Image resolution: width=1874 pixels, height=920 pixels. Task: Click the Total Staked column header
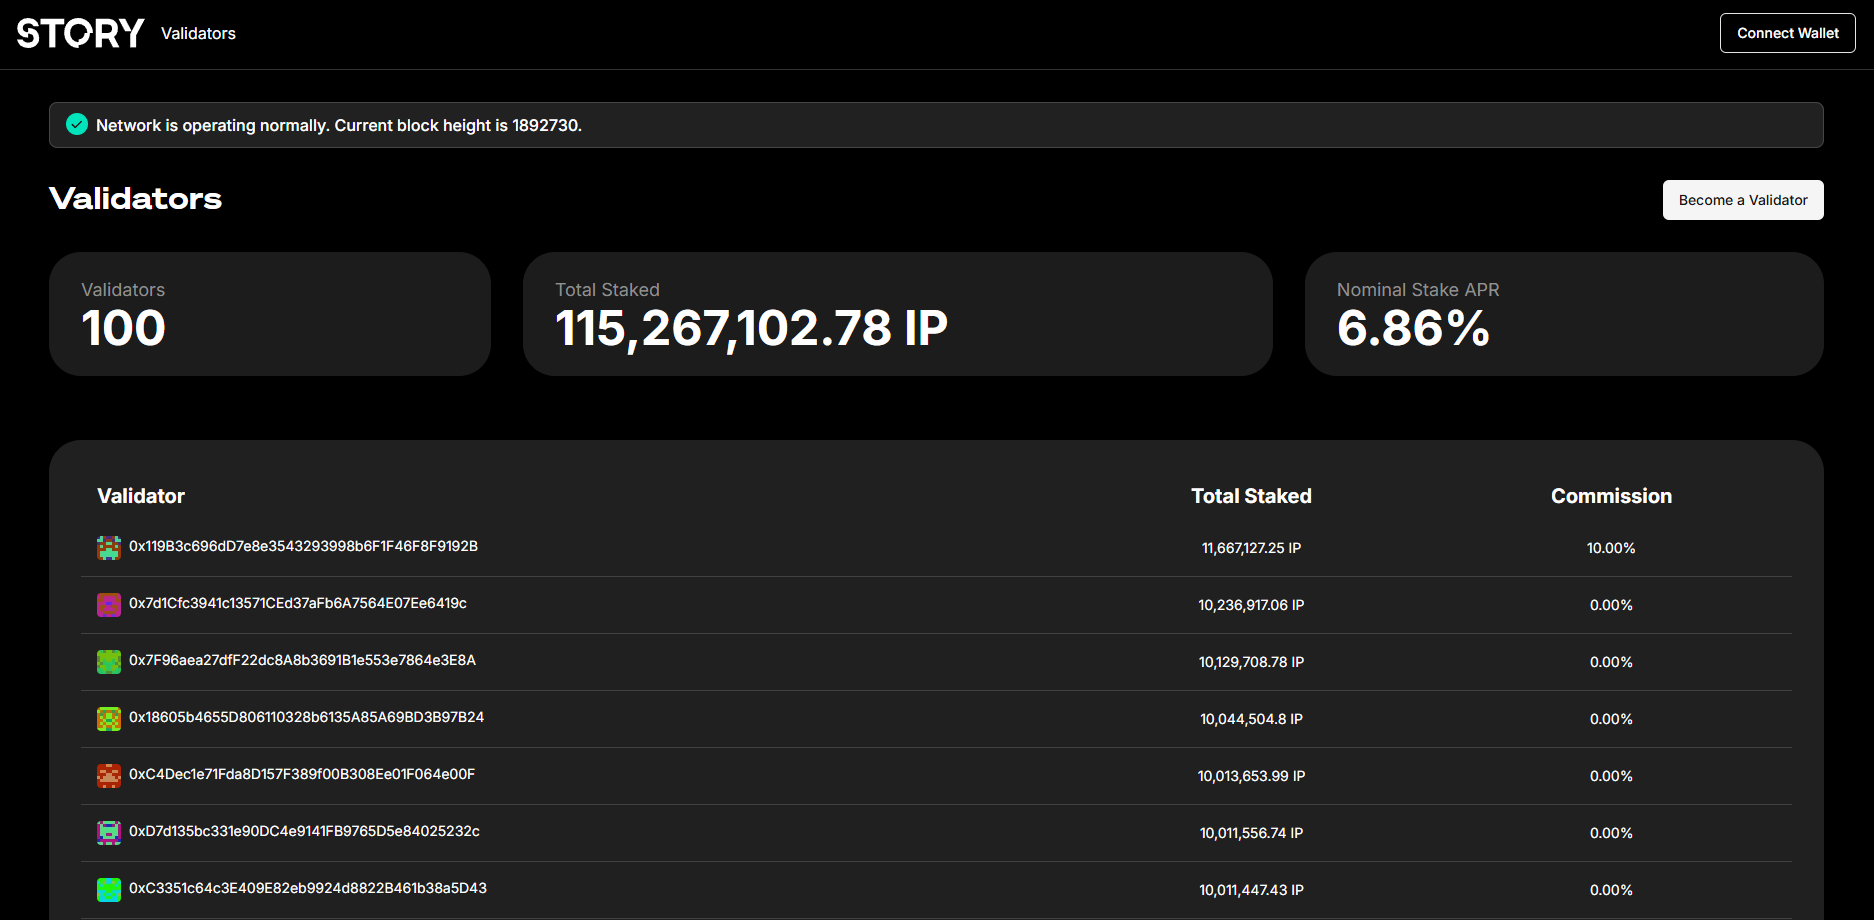point(1251,496)
